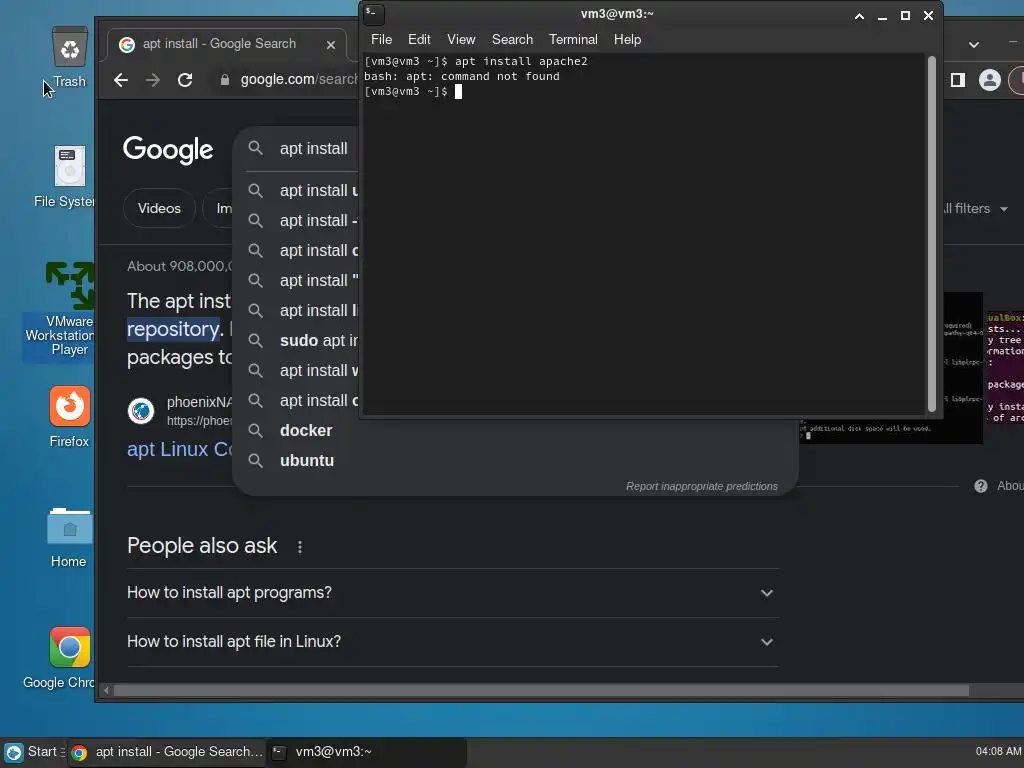Click 'bash: apt: command not found' output
Viewport: 1024px width, 768px height.
pos(462,76)
